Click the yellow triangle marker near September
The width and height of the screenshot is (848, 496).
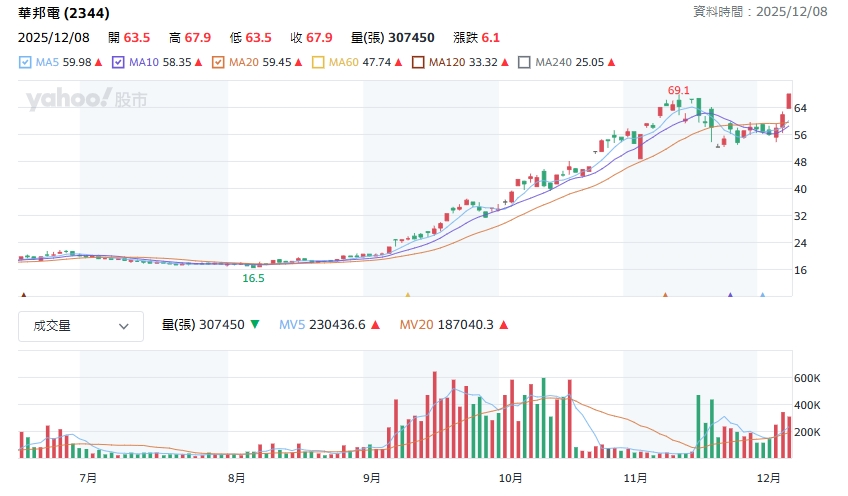(407, 295)
